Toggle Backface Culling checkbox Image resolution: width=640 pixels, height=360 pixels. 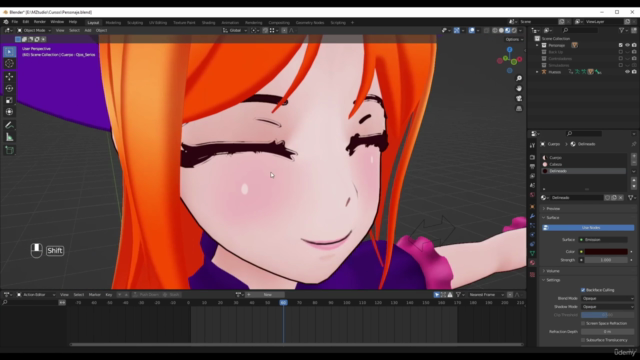coord(583,290)
